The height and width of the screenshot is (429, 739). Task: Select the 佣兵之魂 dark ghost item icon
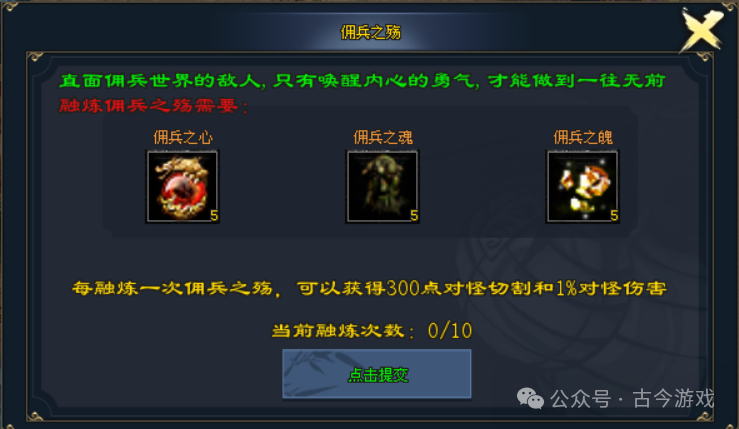382,187
